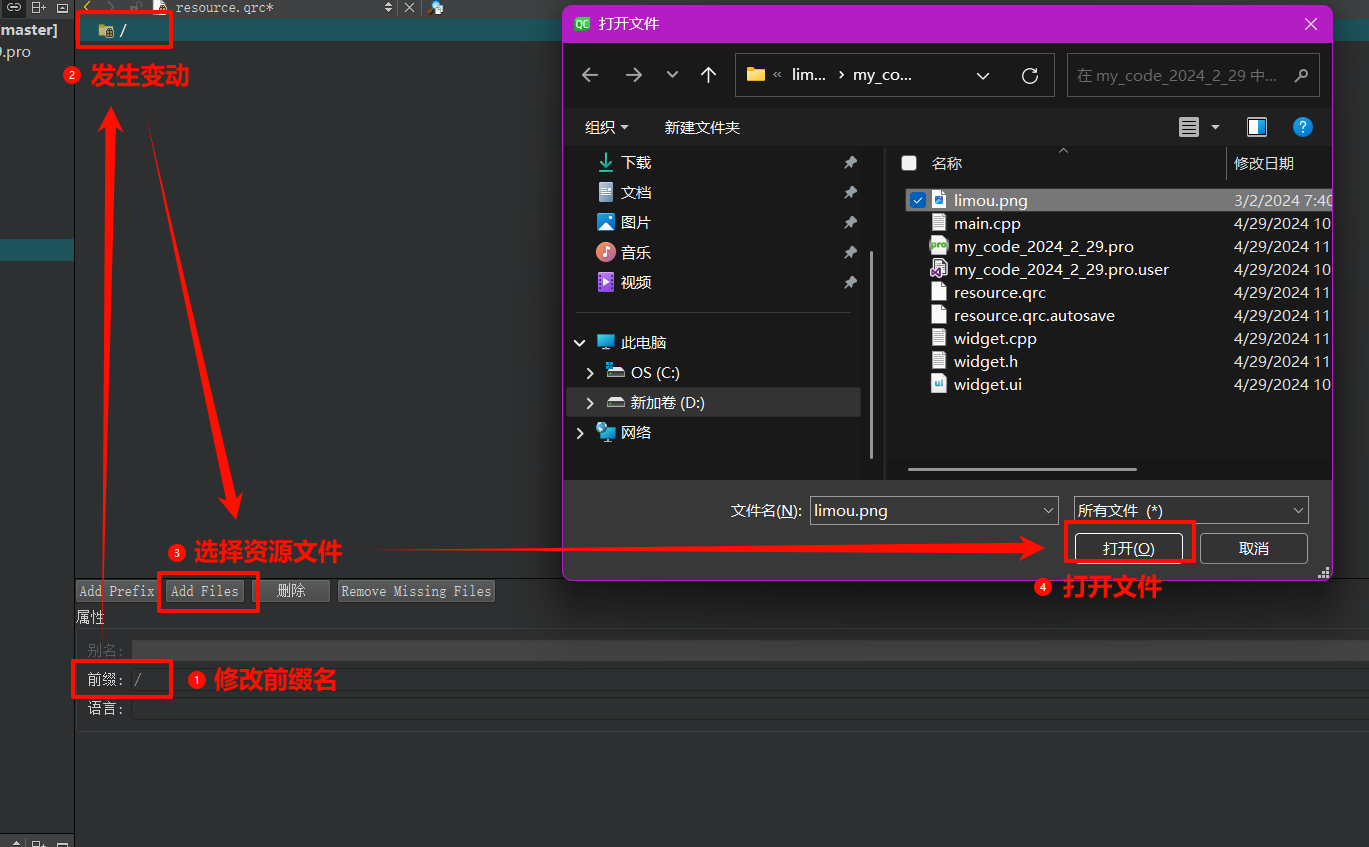Pin toggle next to 下载 folder
Screen dimensions: 1369x847
click(850, 162)
